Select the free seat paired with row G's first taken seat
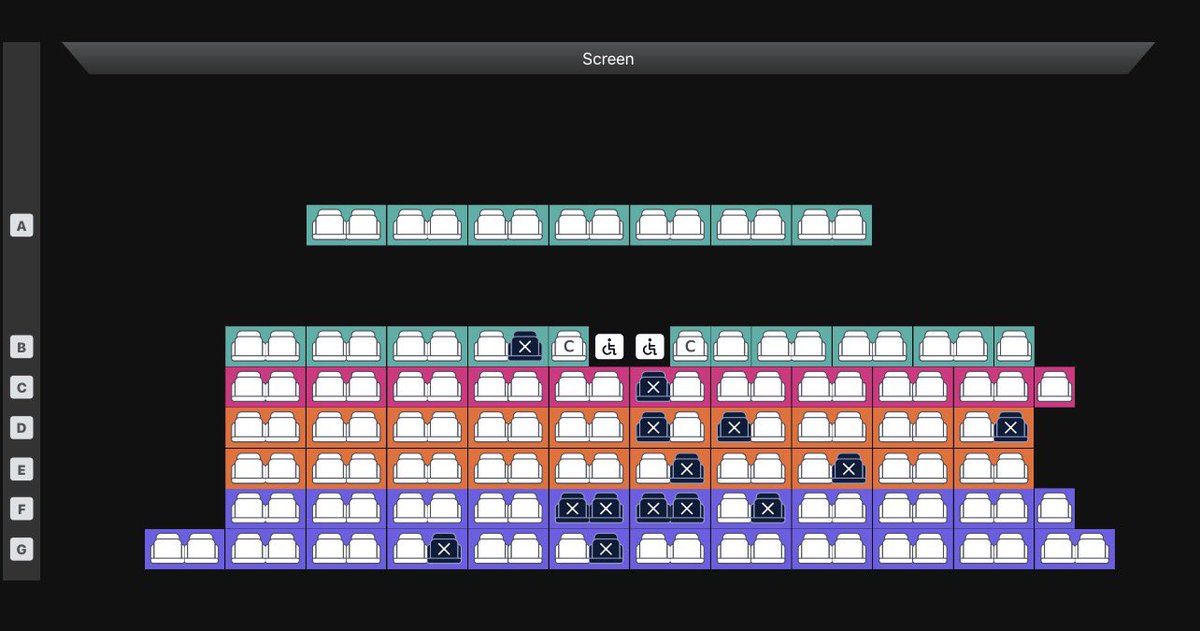 tap(410, 549)
